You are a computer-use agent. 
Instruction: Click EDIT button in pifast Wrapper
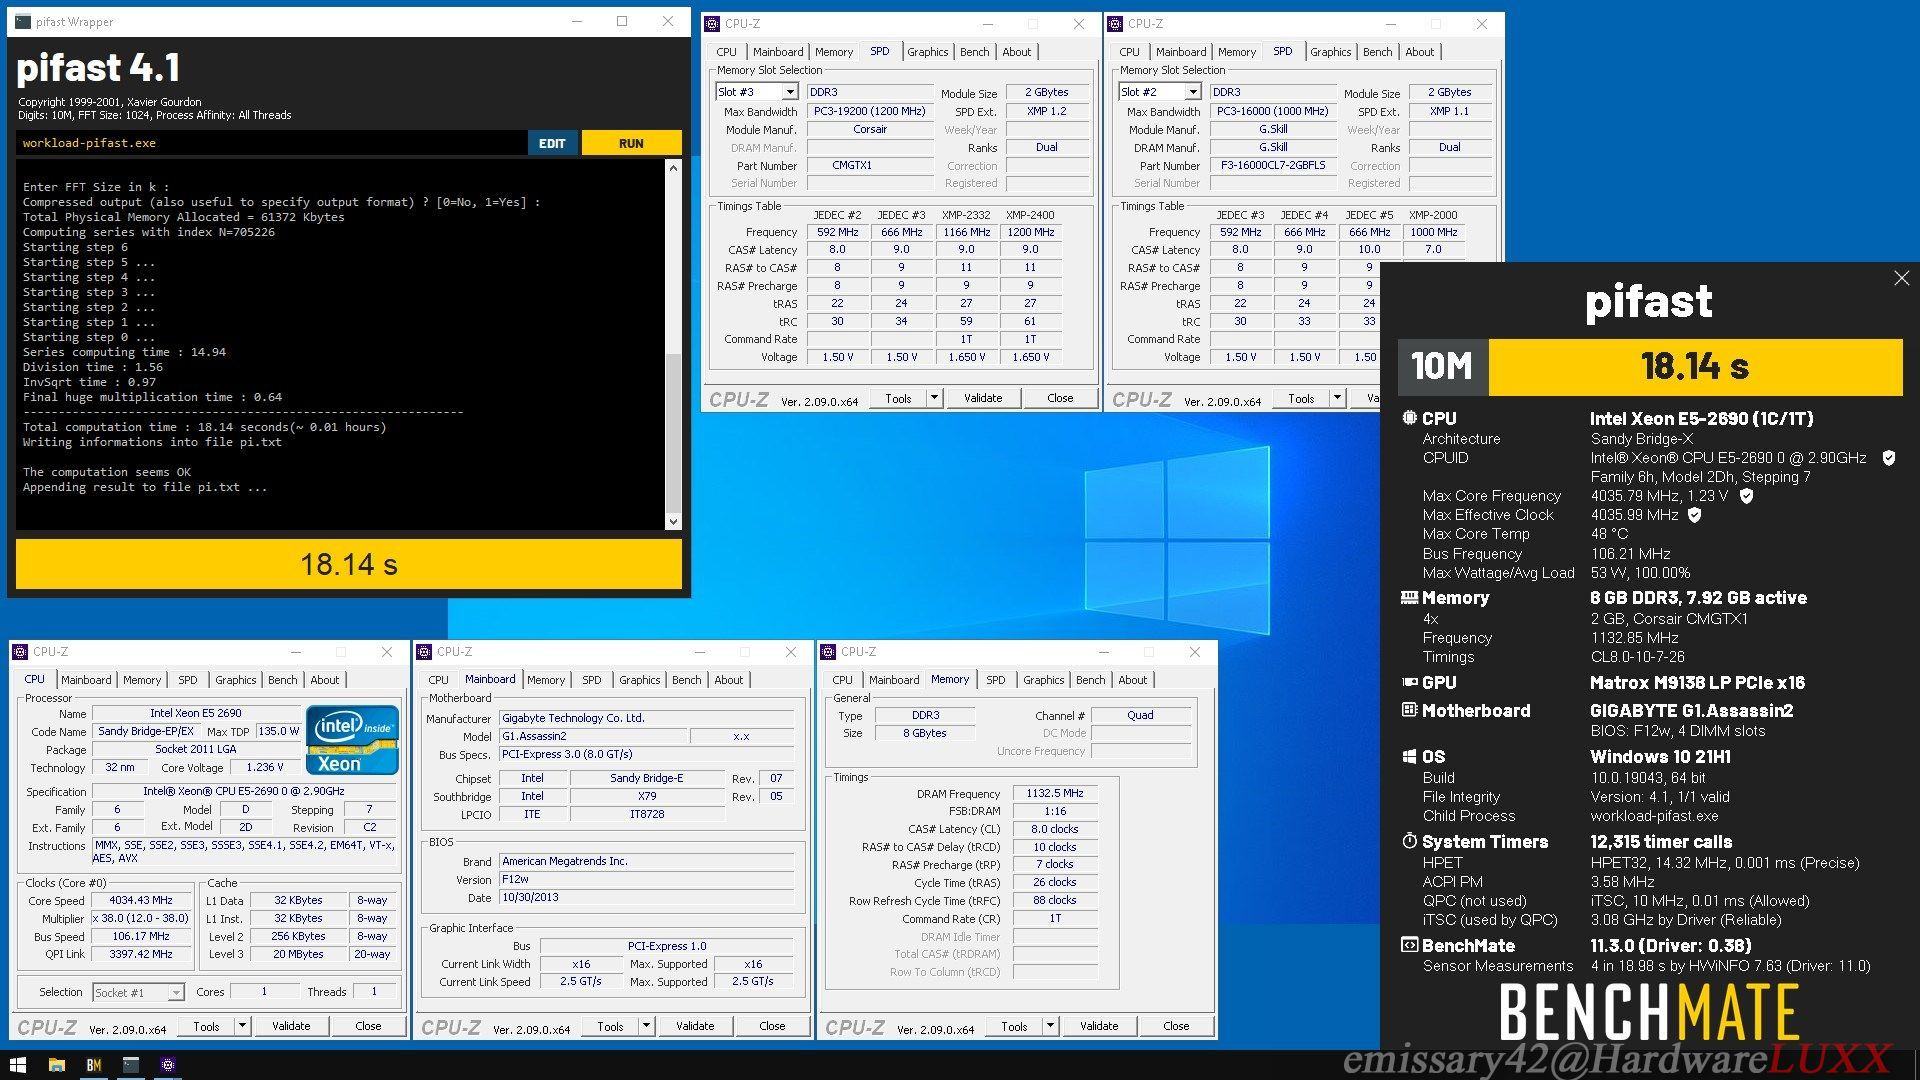552,143
